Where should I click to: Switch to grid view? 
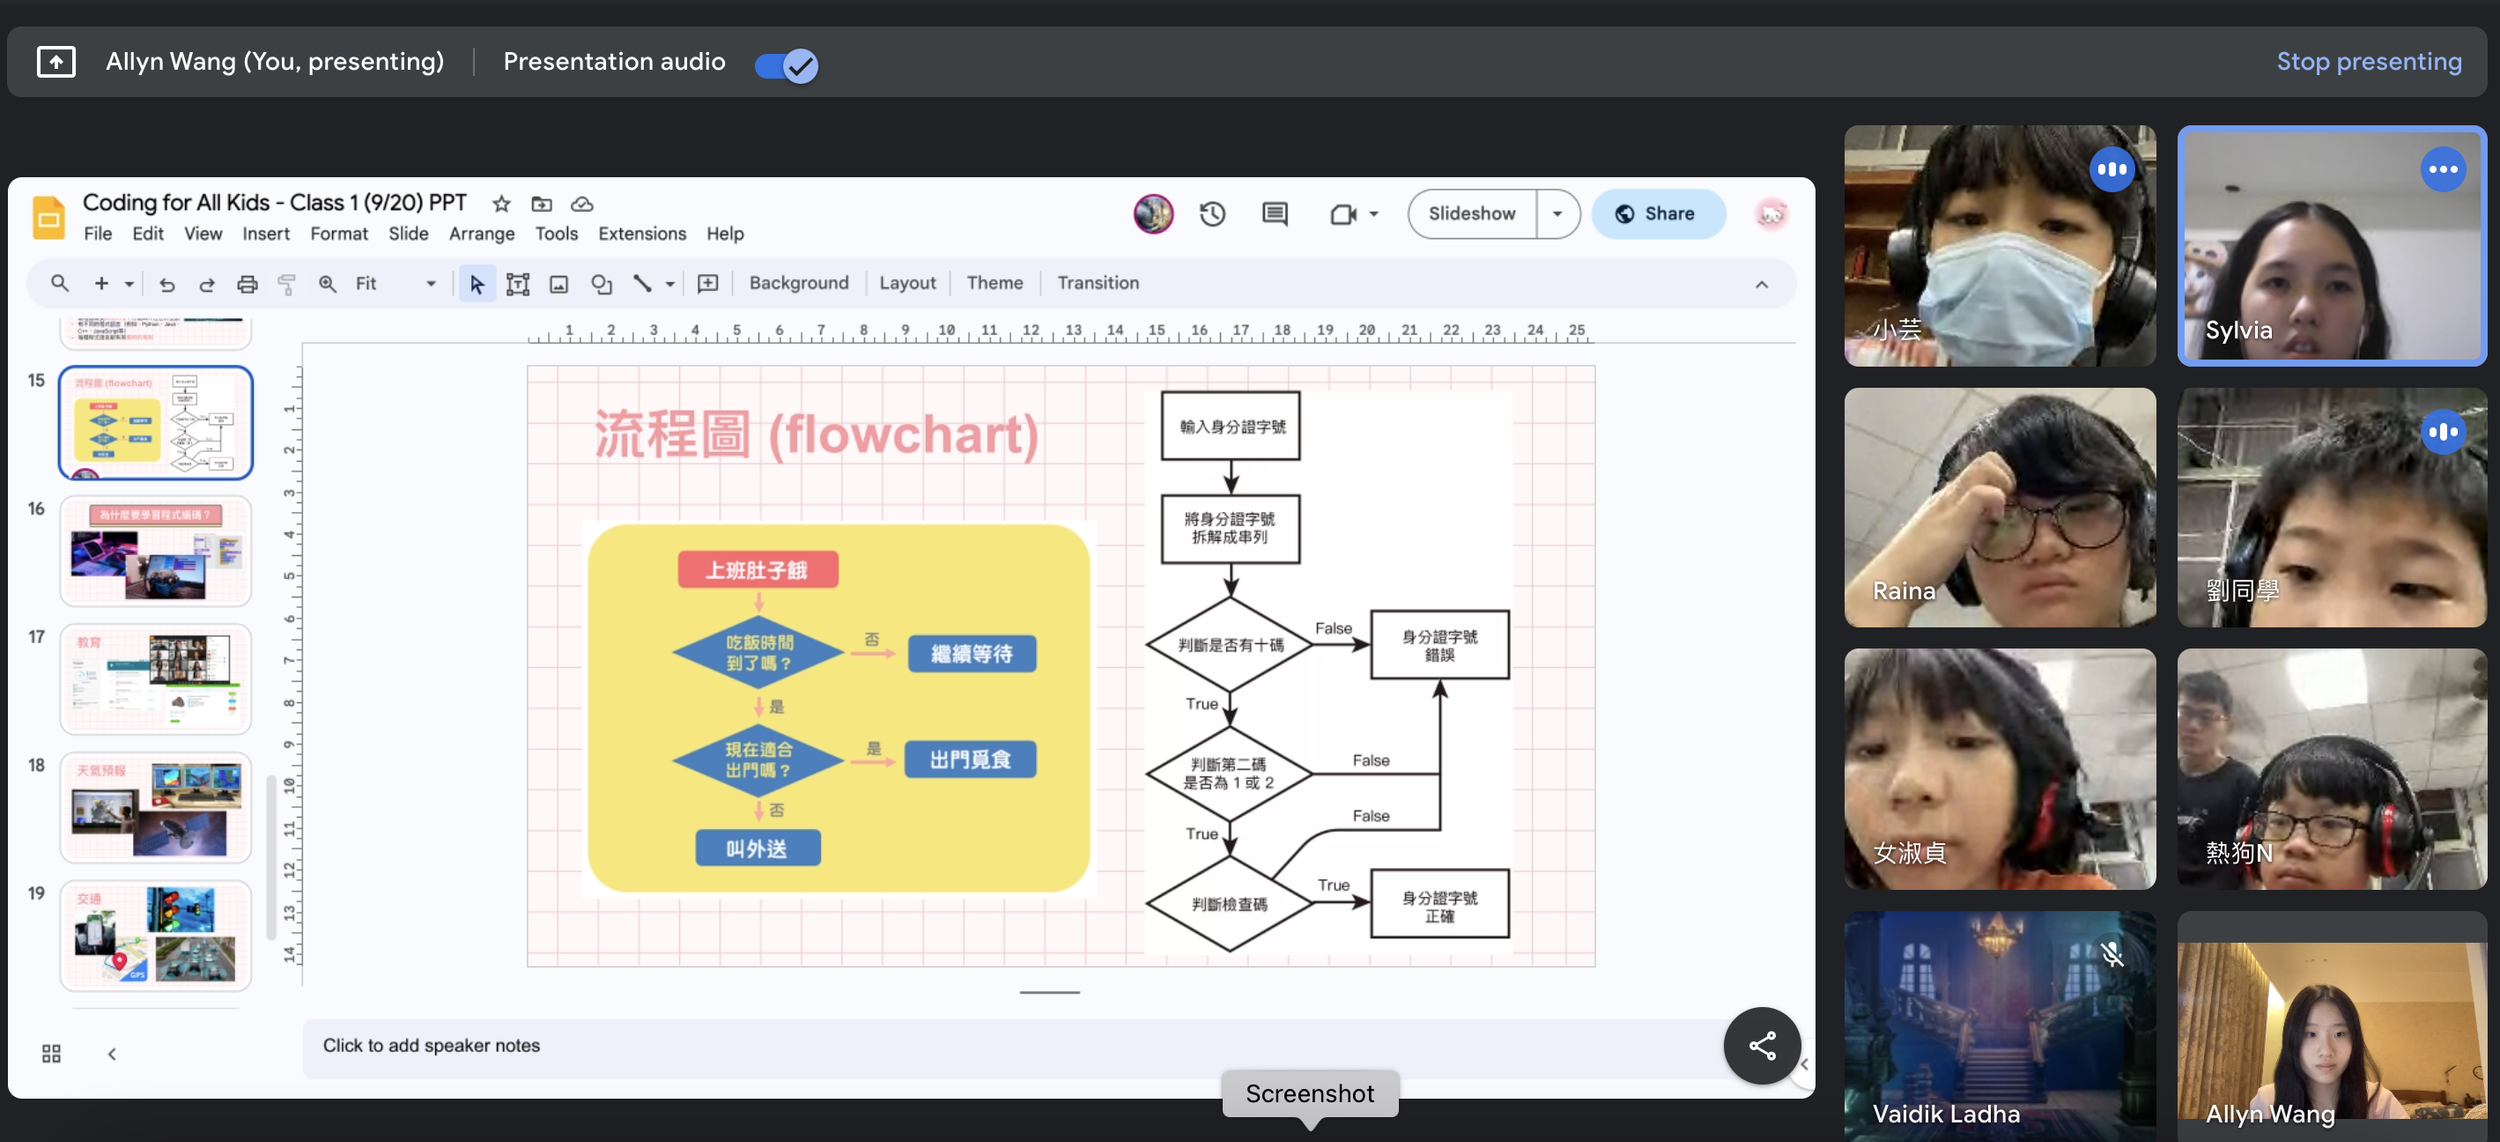point(51,1053)
